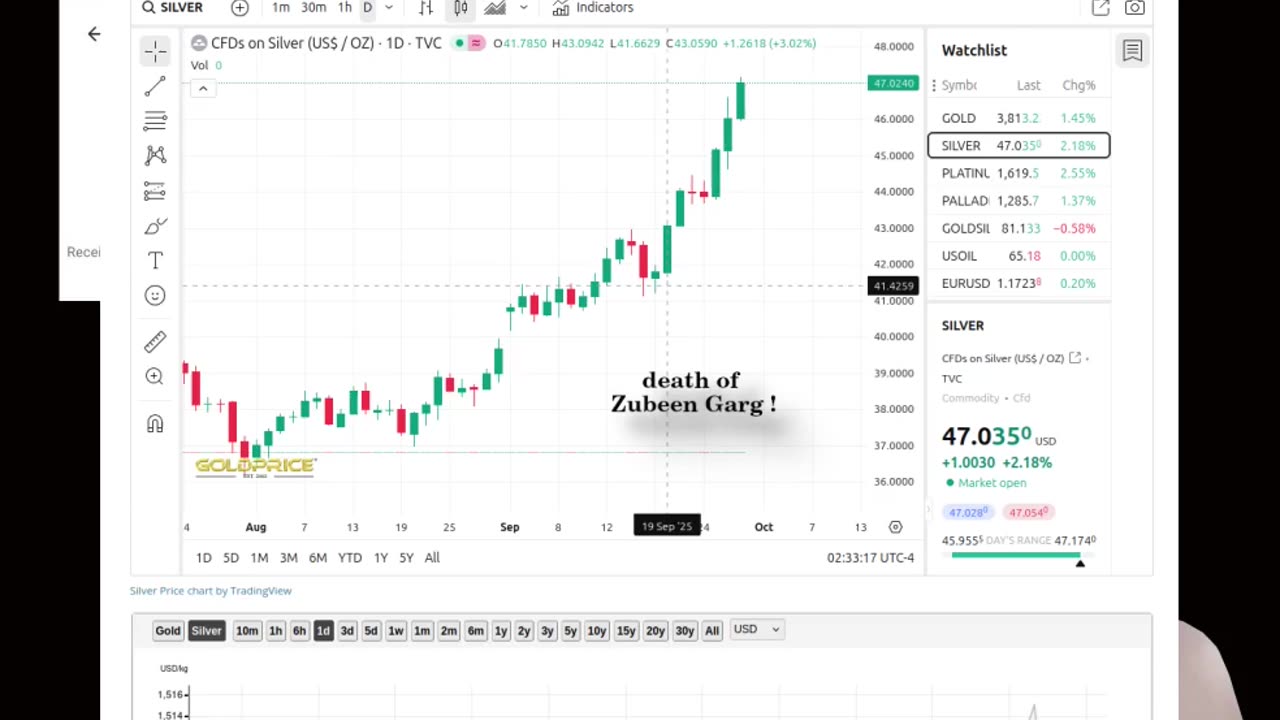Click the area chart style icon
Image resolution: width=1280 pixels, height=720 pixels.
[x=495, y=8]
